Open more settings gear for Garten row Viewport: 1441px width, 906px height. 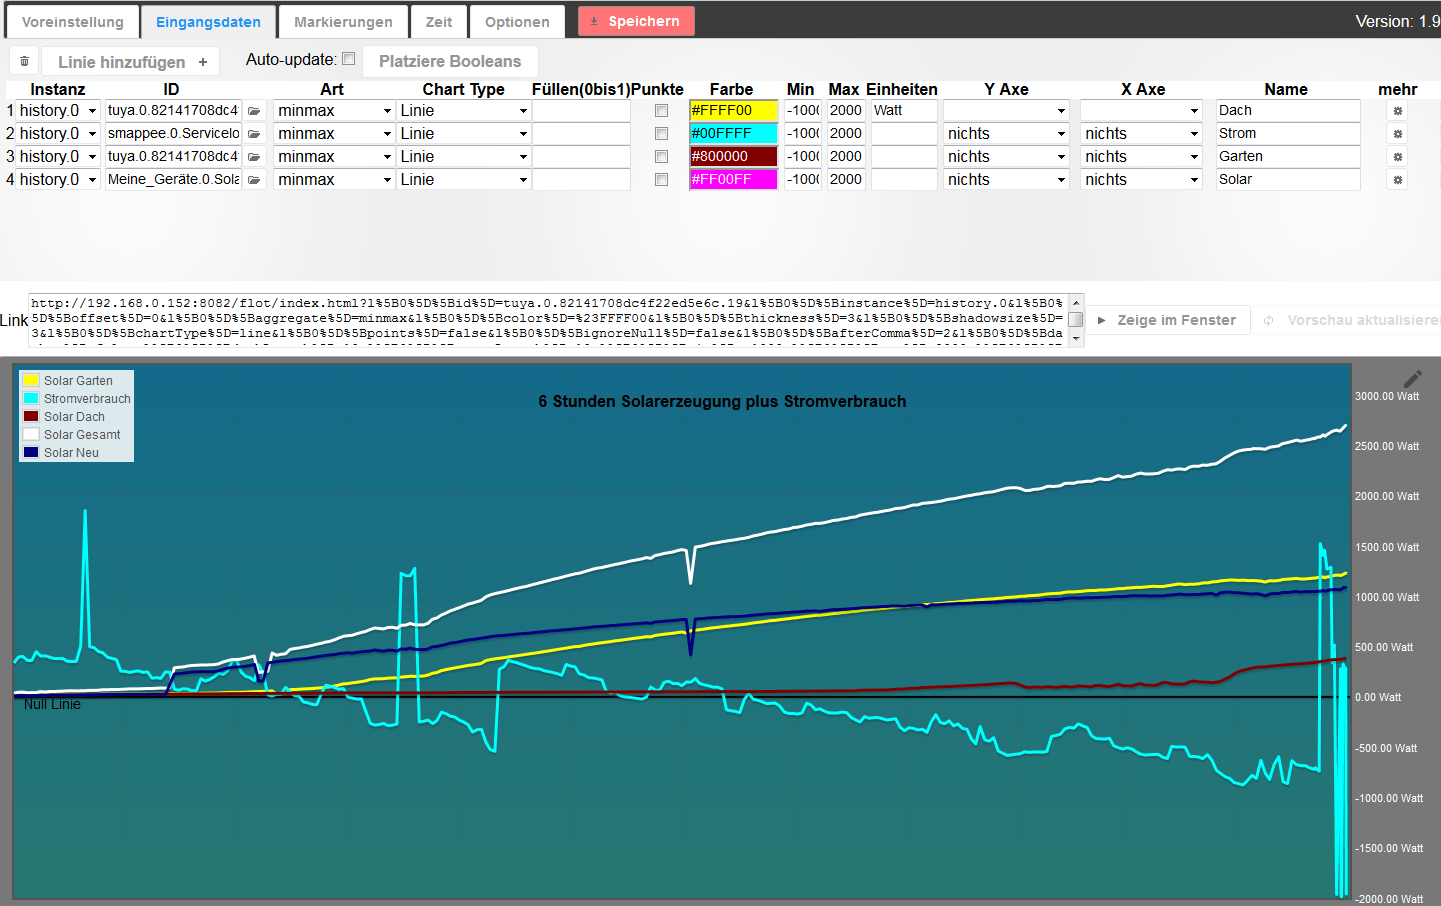[x=1398, y=157]
